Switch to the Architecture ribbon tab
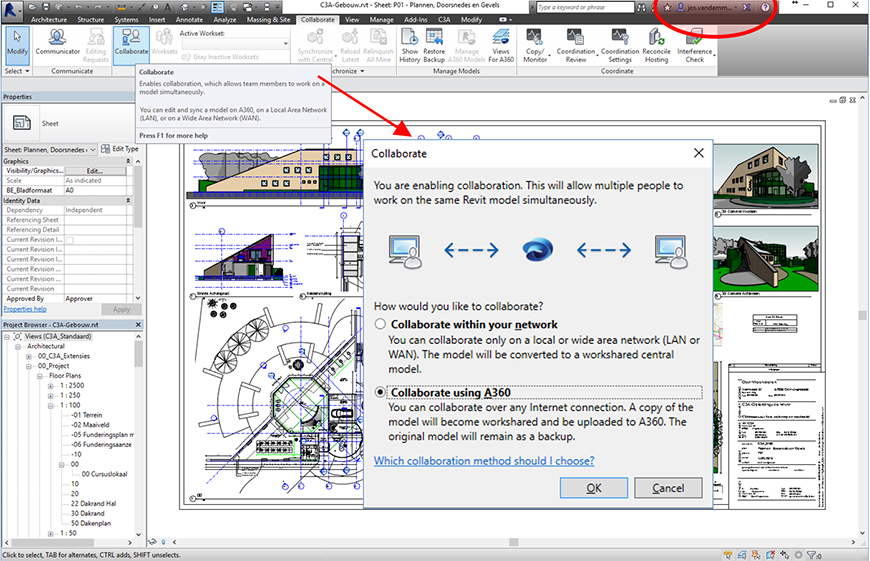Viewport: 870px width, 561px height. click(x=49, y=19)
